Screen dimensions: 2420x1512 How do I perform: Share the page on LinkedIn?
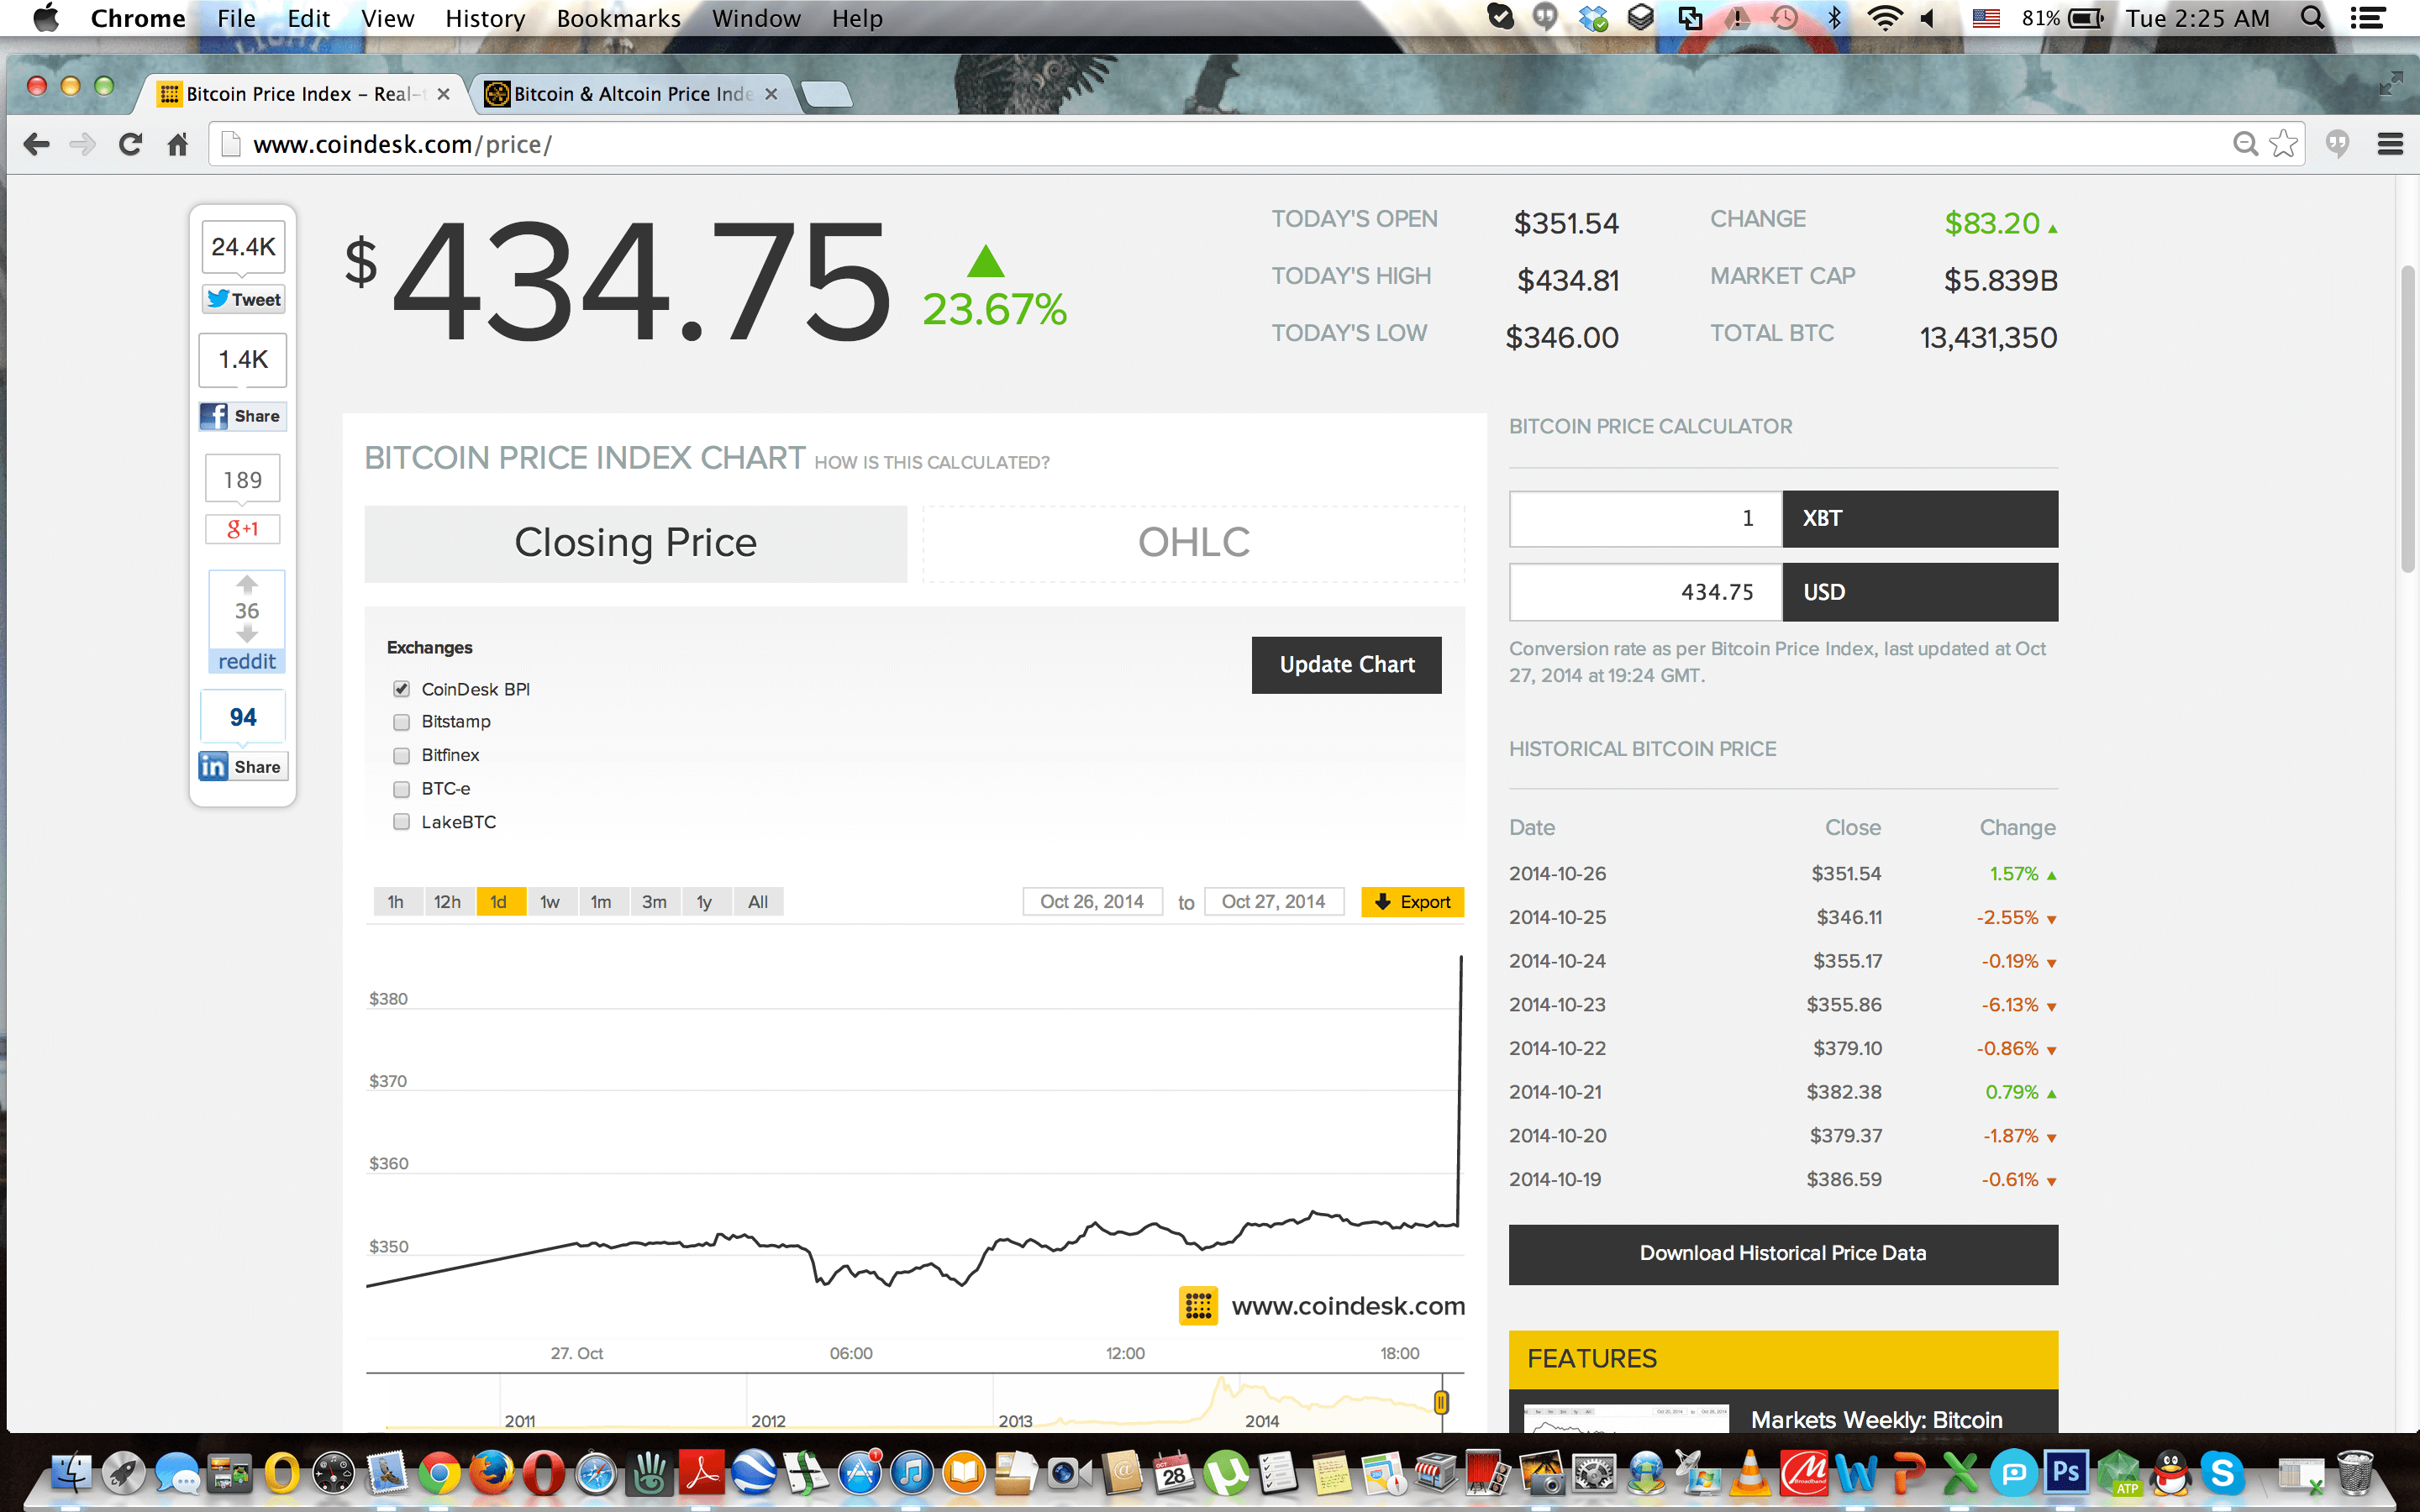pyautogui.click(x=243, y=766)
